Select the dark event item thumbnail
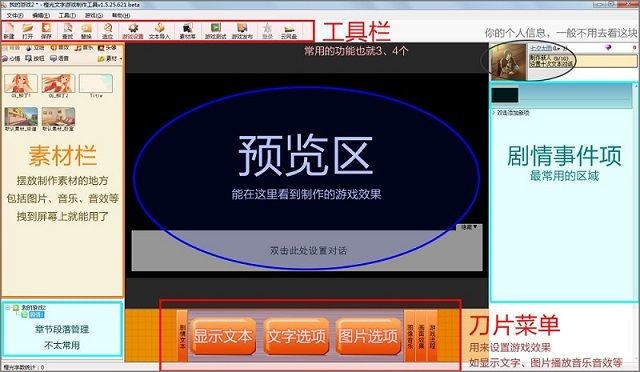 [505, 95]
